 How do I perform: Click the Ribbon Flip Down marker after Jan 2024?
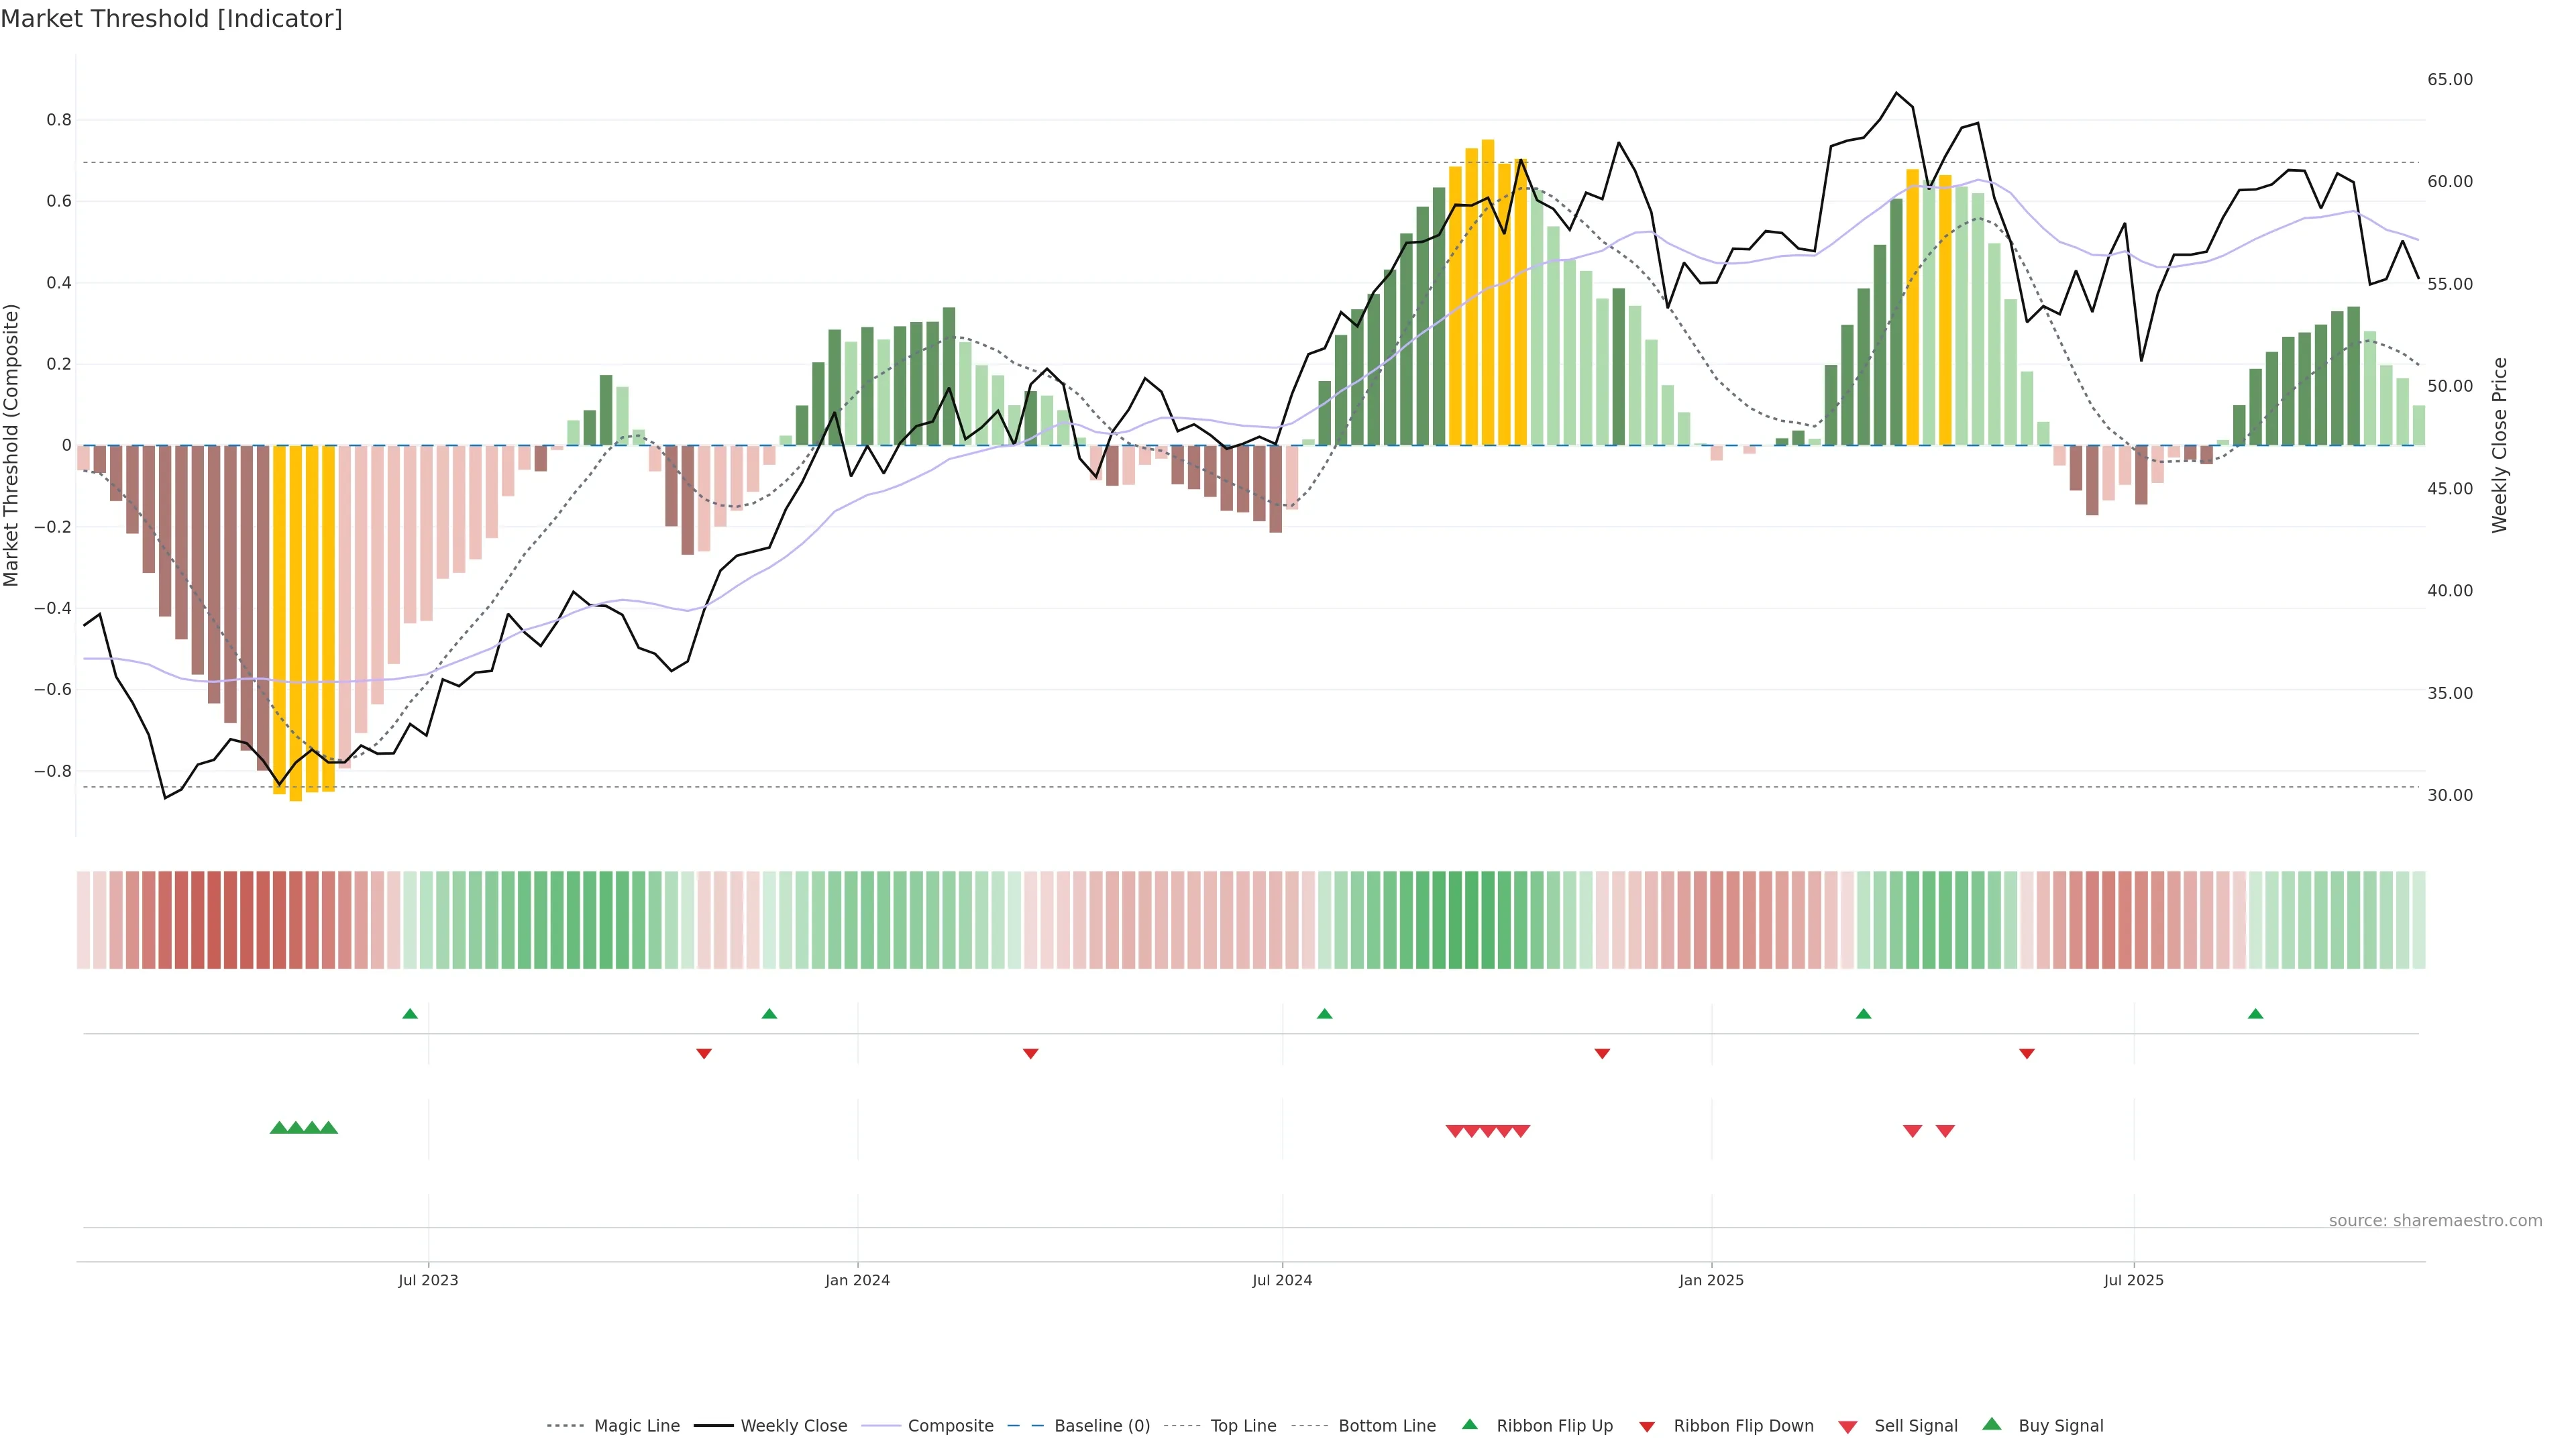pyautogui.click(x=1030, y=1054)
